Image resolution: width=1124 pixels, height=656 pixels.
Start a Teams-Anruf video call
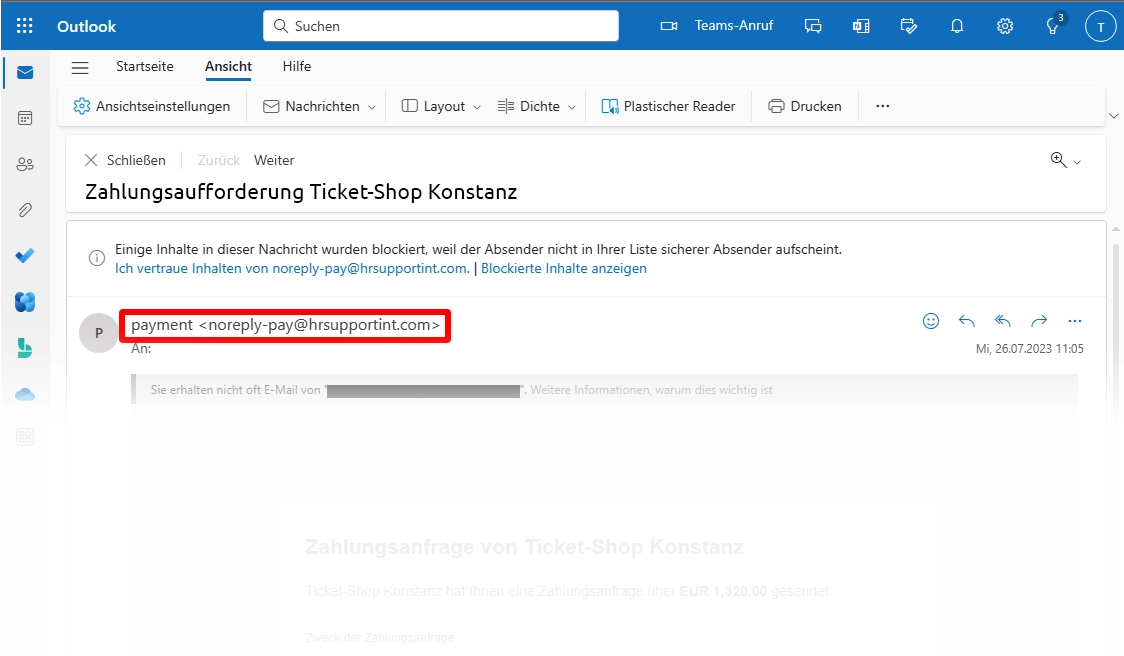(x=717, y=26)
